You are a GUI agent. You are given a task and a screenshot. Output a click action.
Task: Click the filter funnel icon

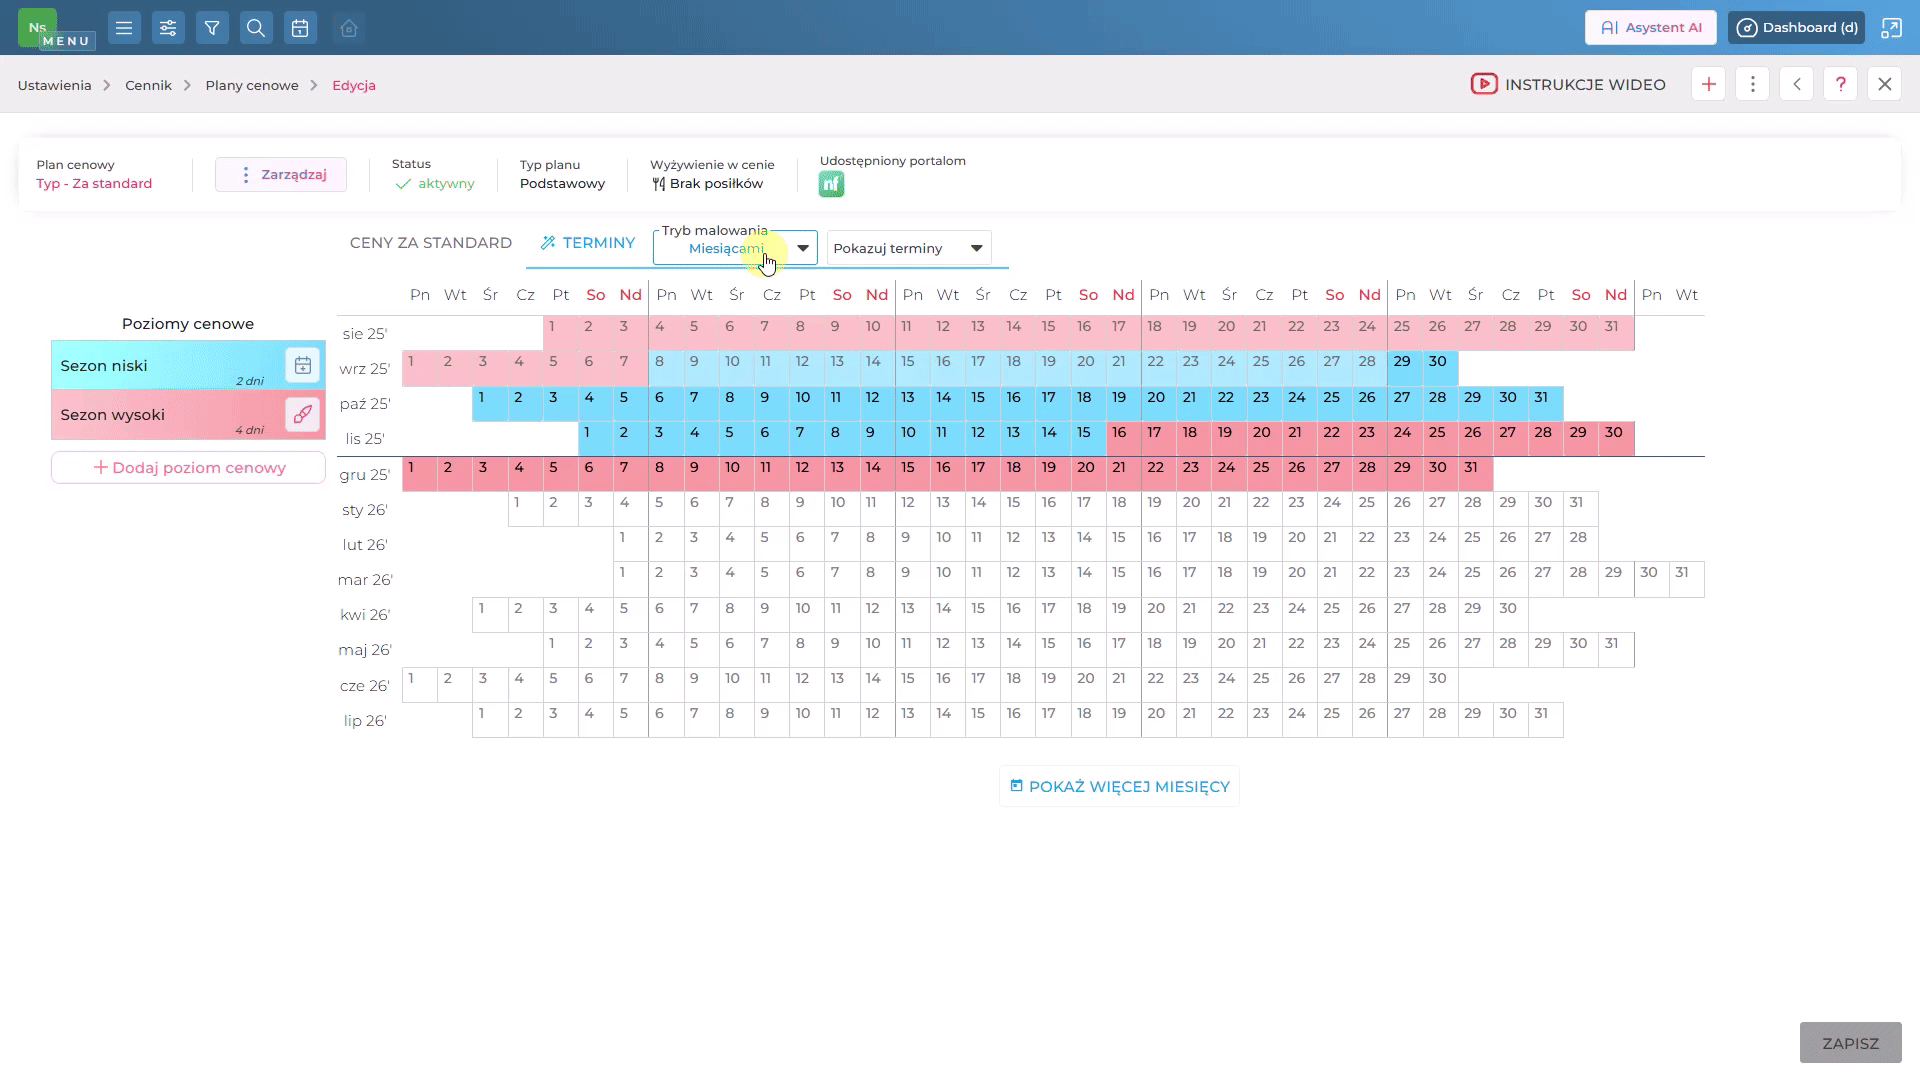point(212,28)
